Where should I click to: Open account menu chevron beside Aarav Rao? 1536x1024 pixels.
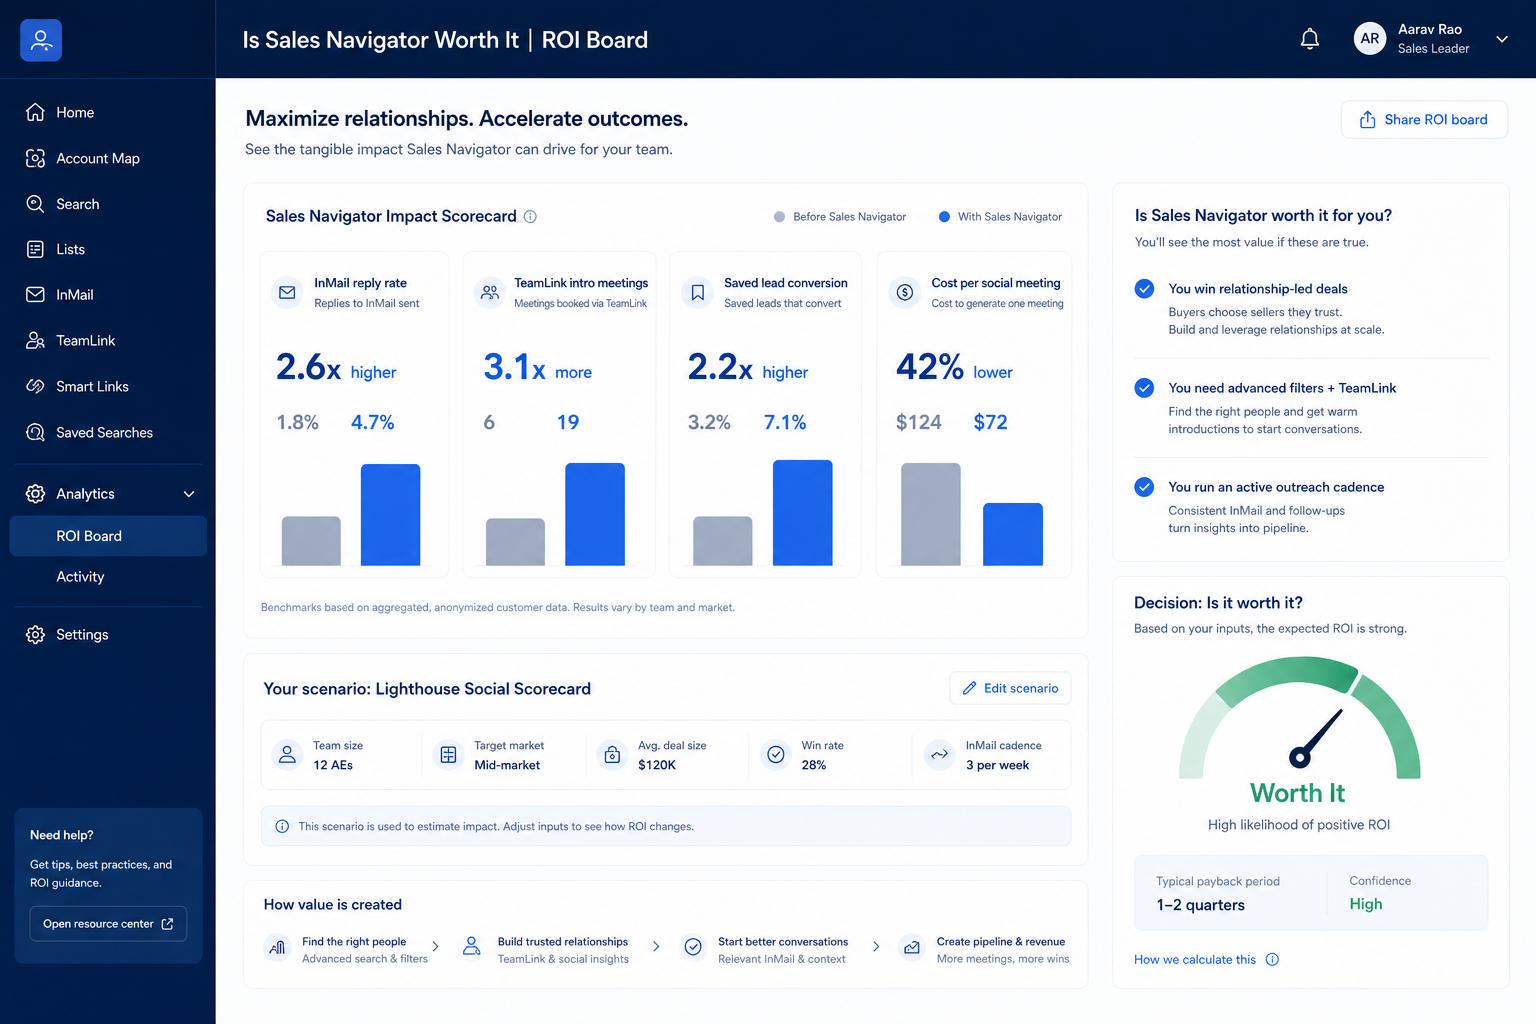(x=1501, y=39)
